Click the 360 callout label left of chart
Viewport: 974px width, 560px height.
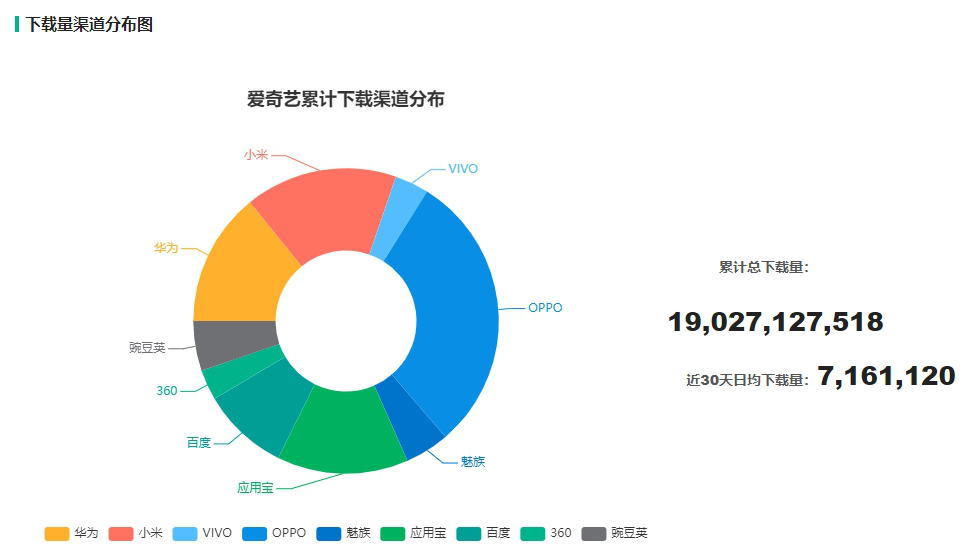click(x=166, y=391)
